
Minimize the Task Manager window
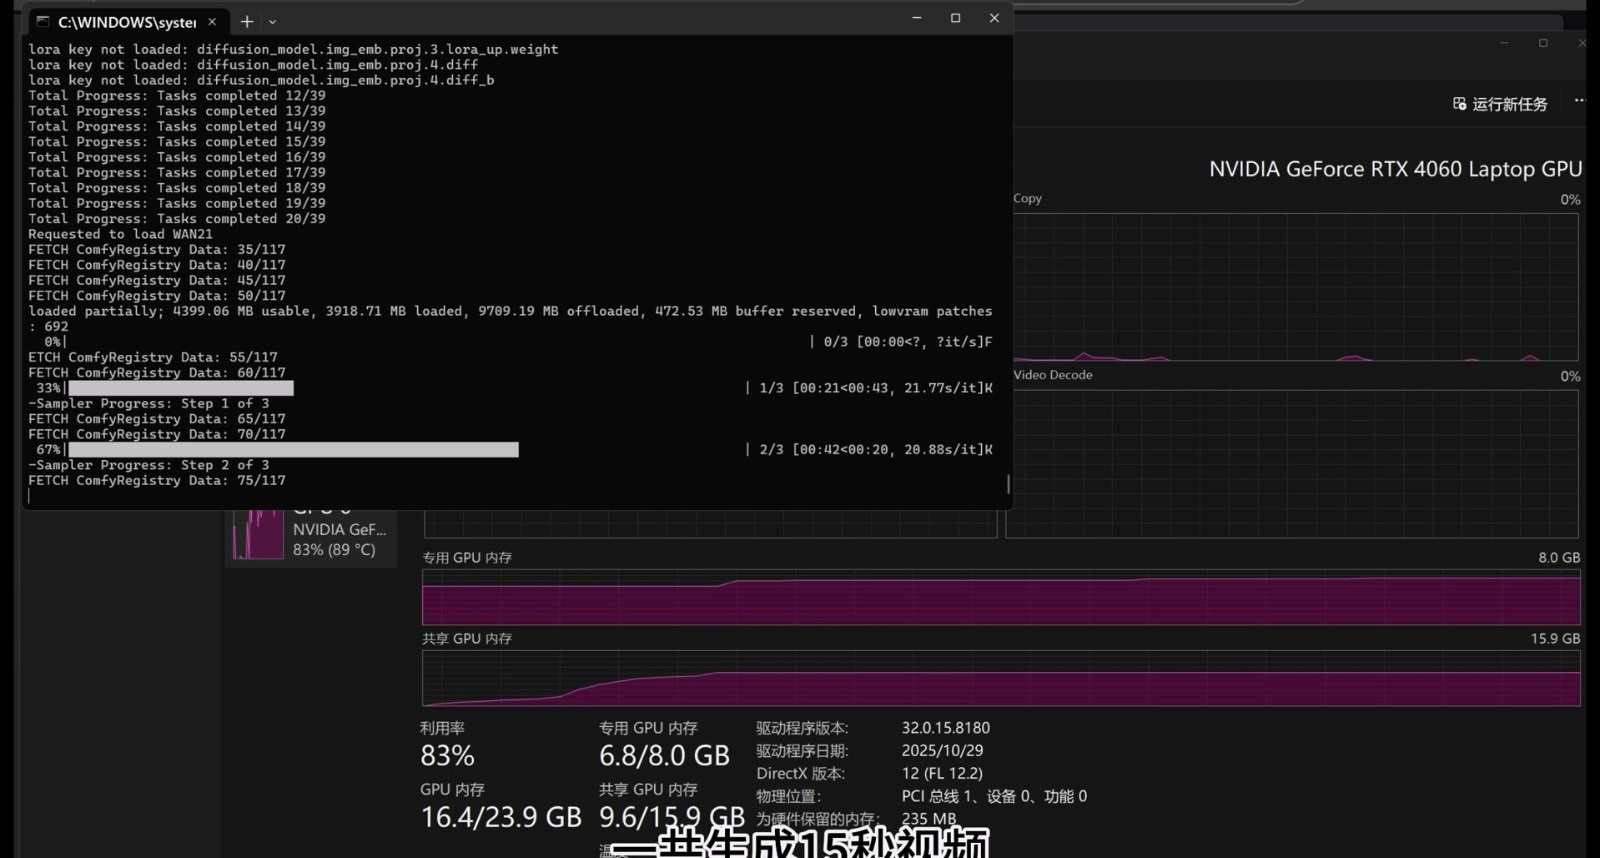[1504, 43]
